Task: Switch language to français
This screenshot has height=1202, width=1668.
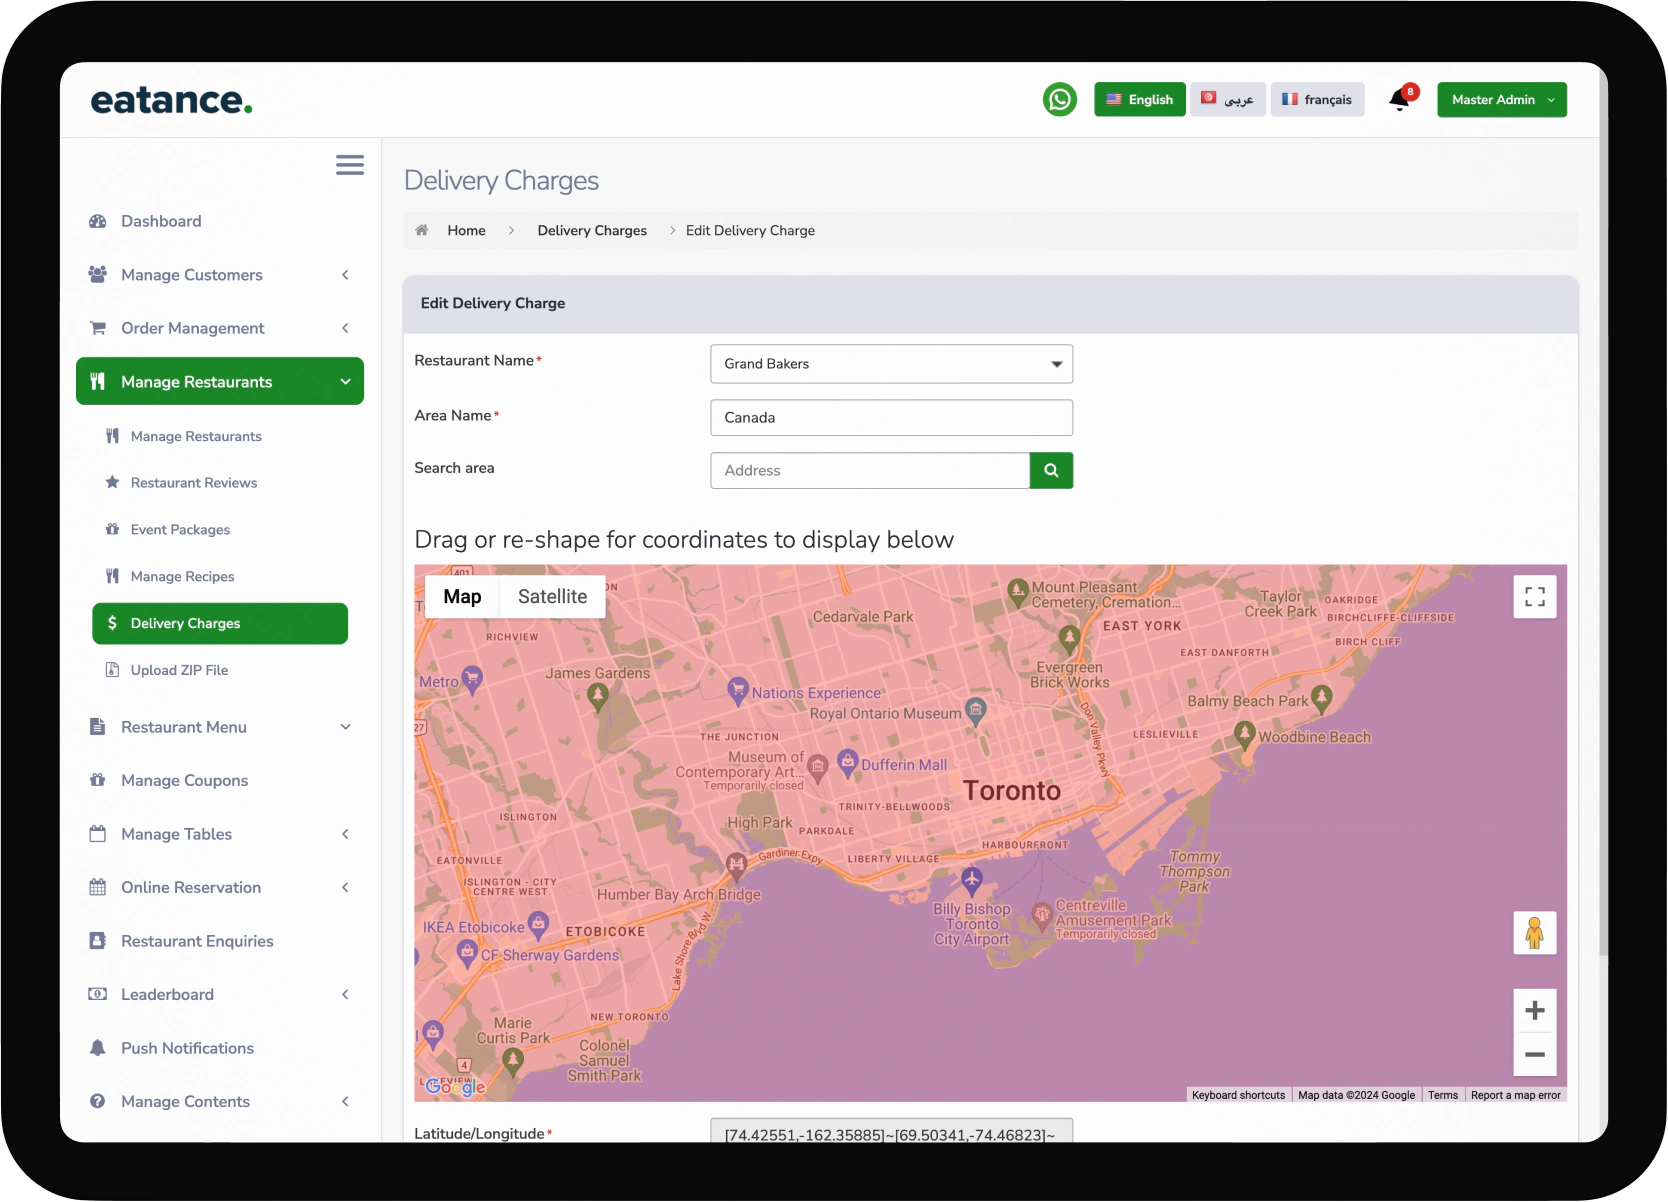Action: pyautogui.click(x=1317, y=99)
